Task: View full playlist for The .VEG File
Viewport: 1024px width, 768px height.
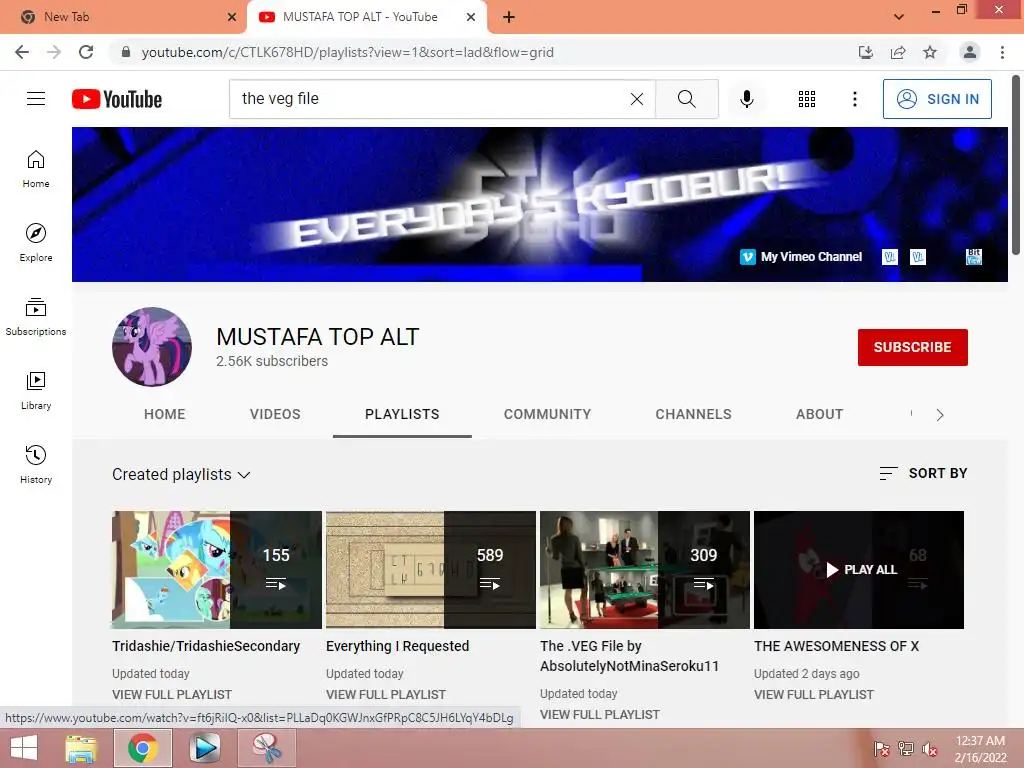Action: coord(600,715)
